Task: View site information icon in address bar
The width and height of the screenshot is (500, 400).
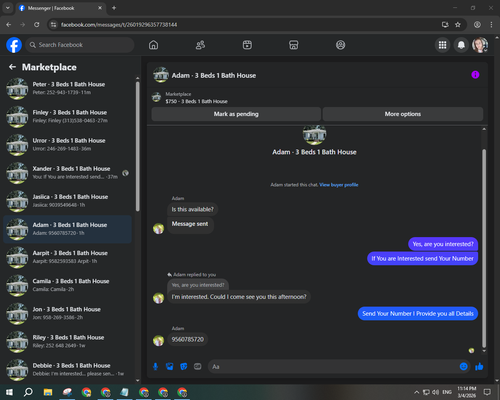Action: click(53, 25)
